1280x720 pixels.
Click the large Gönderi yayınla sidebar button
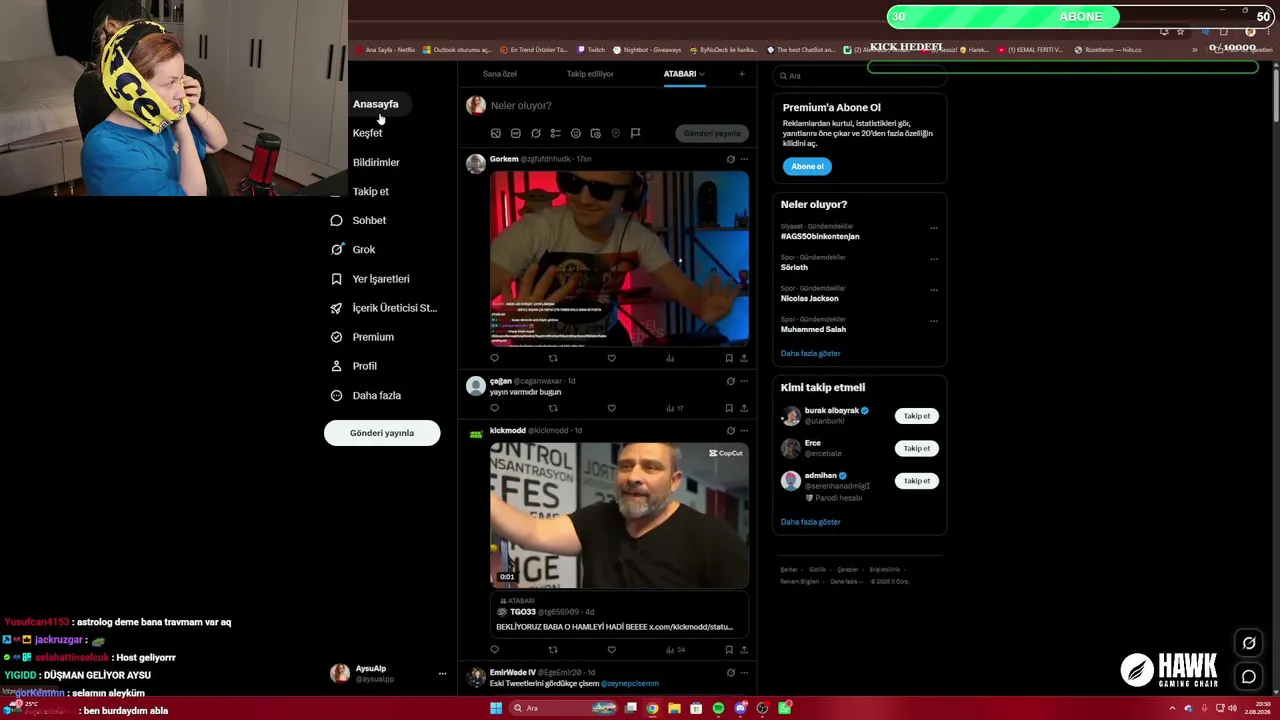(x=382, y=433)
